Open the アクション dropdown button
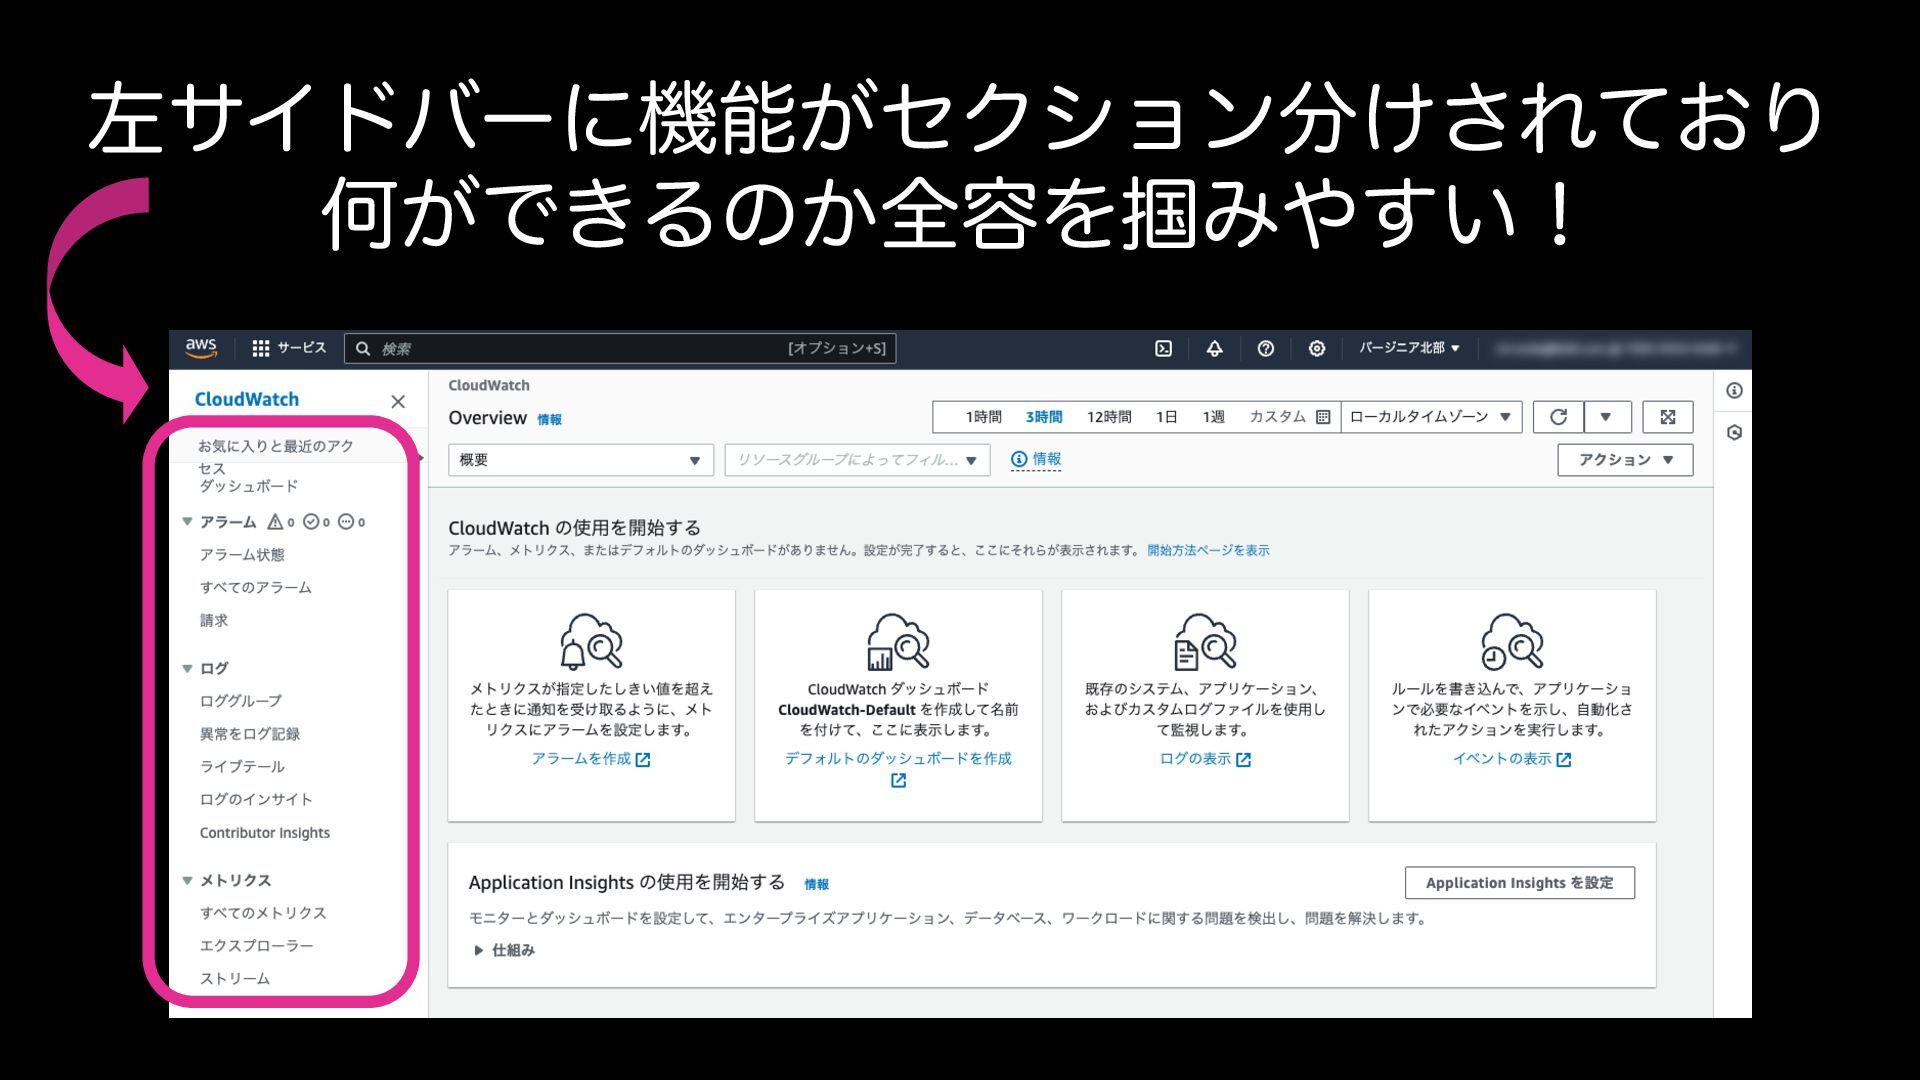This screenshot has height=1080, width=1920. tap(1624, 460)
